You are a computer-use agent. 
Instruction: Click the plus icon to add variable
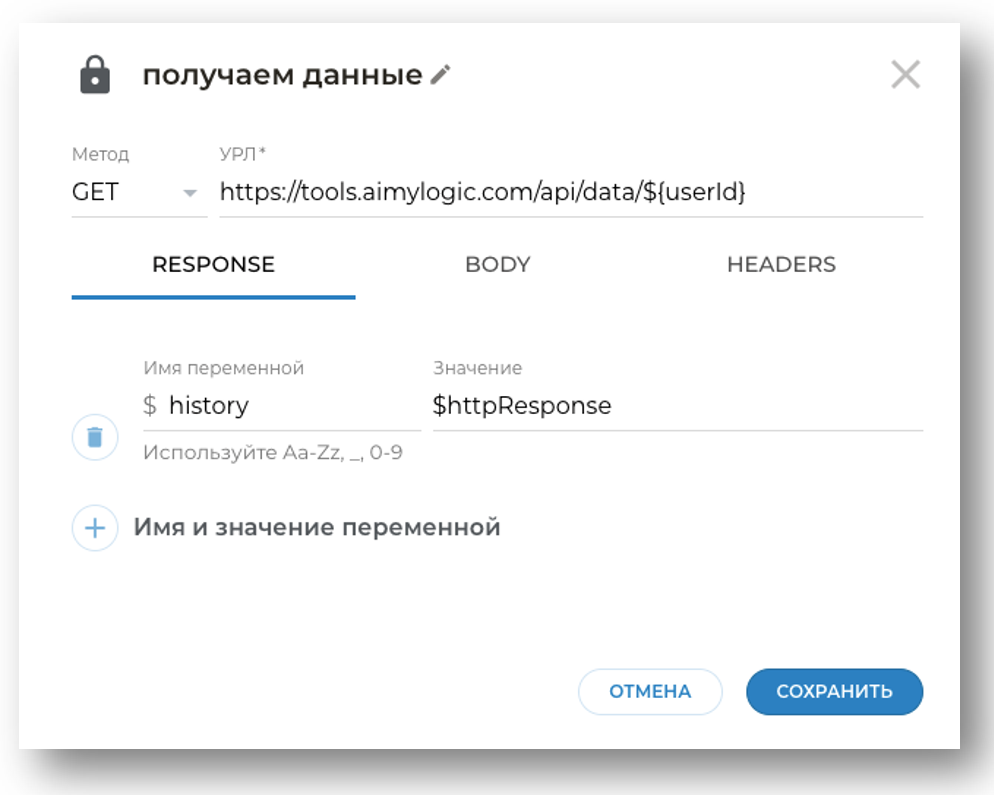(x=95, y=527)
